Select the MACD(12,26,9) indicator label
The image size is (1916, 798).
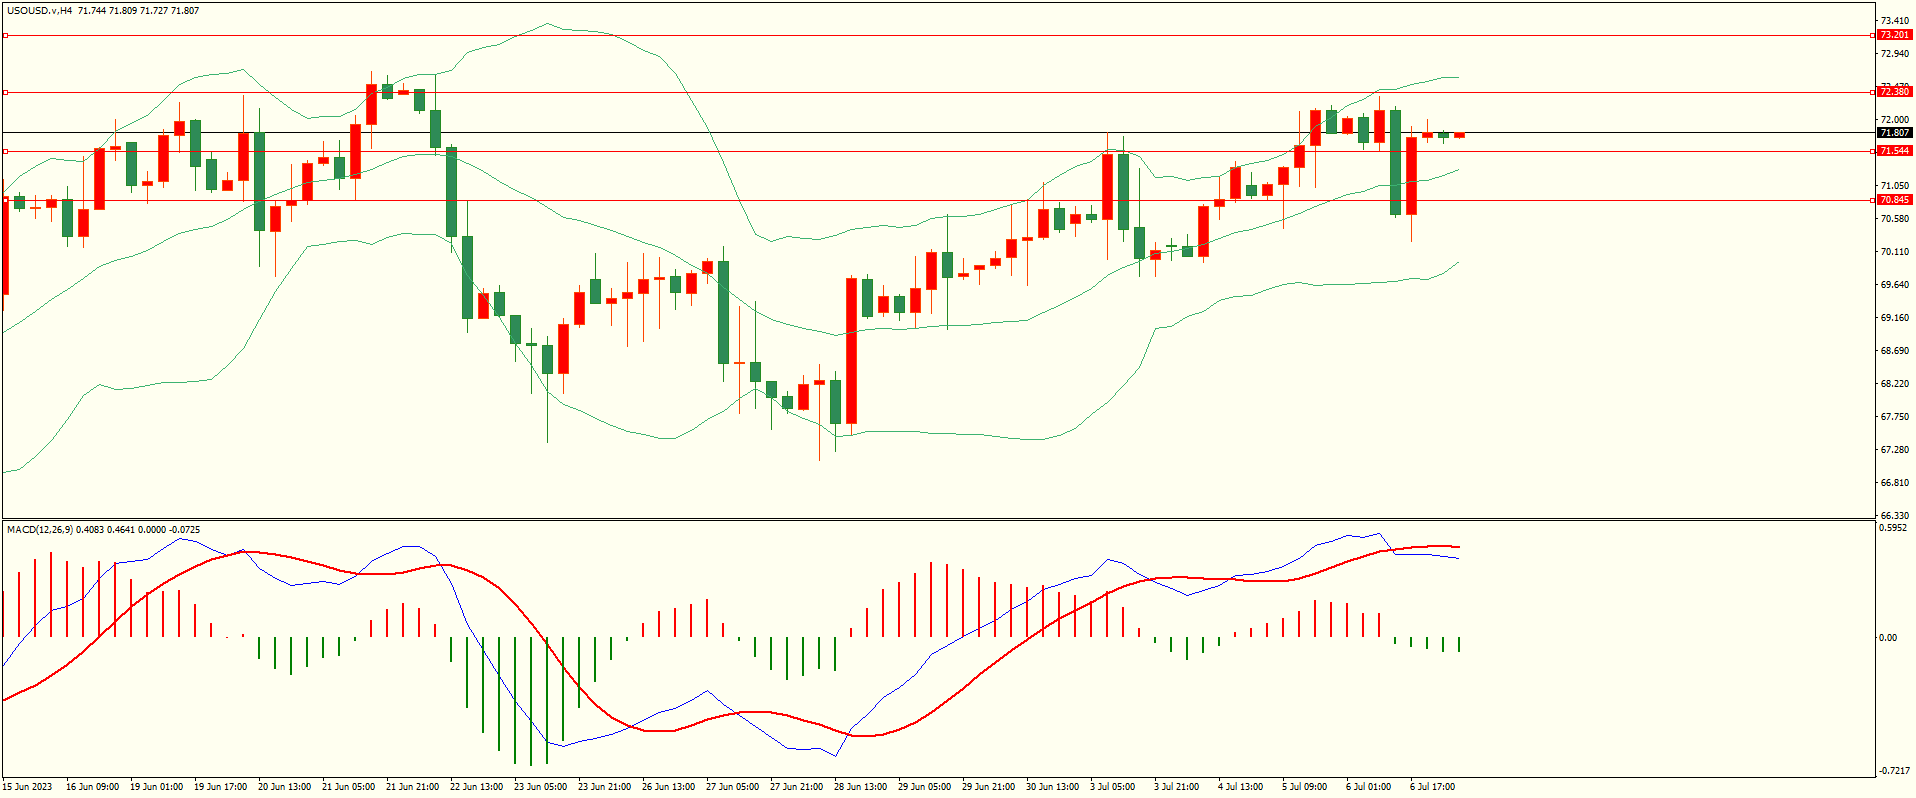click(x=40, y=530)
